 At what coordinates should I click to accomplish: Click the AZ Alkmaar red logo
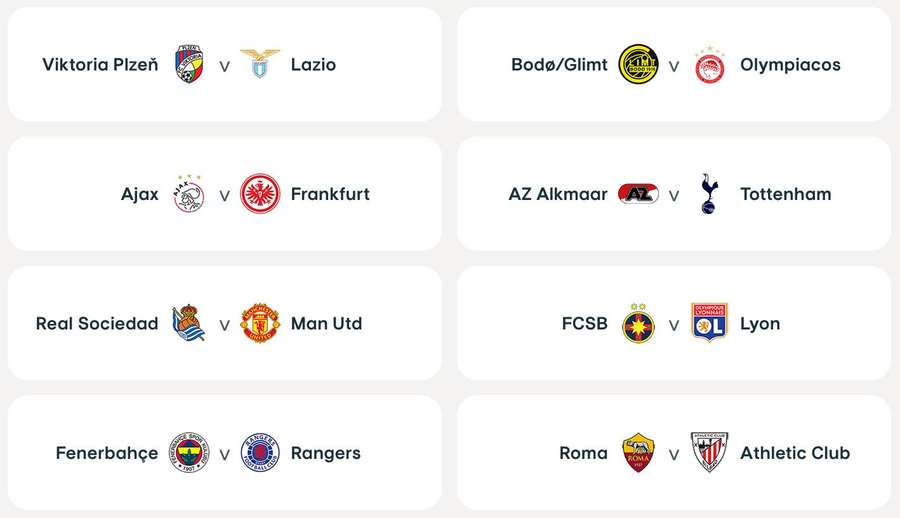click(x=638, y=194)
